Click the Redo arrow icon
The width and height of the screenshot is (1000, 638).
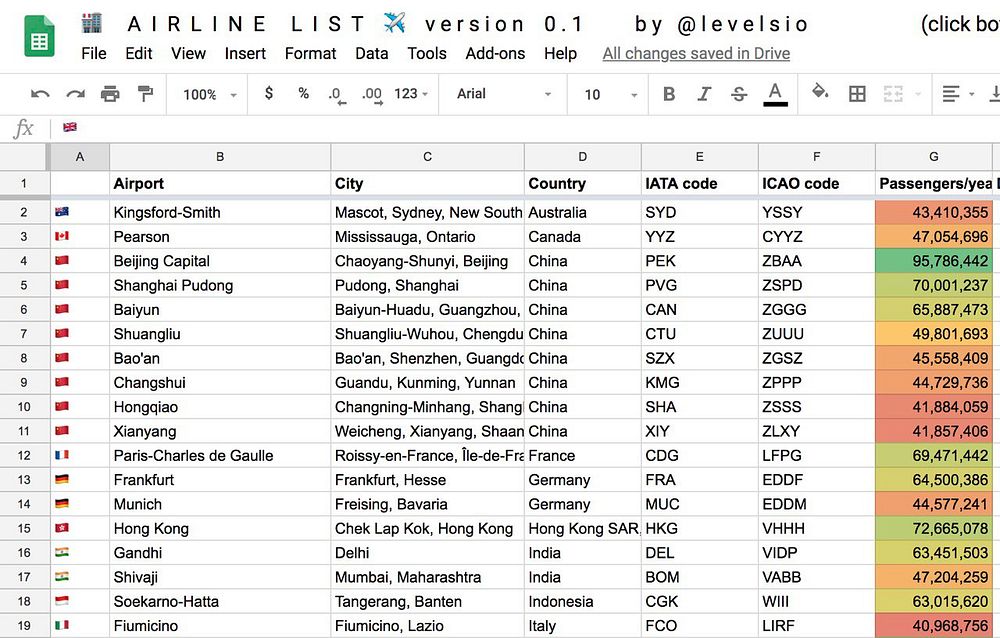[x=75, y=94]
